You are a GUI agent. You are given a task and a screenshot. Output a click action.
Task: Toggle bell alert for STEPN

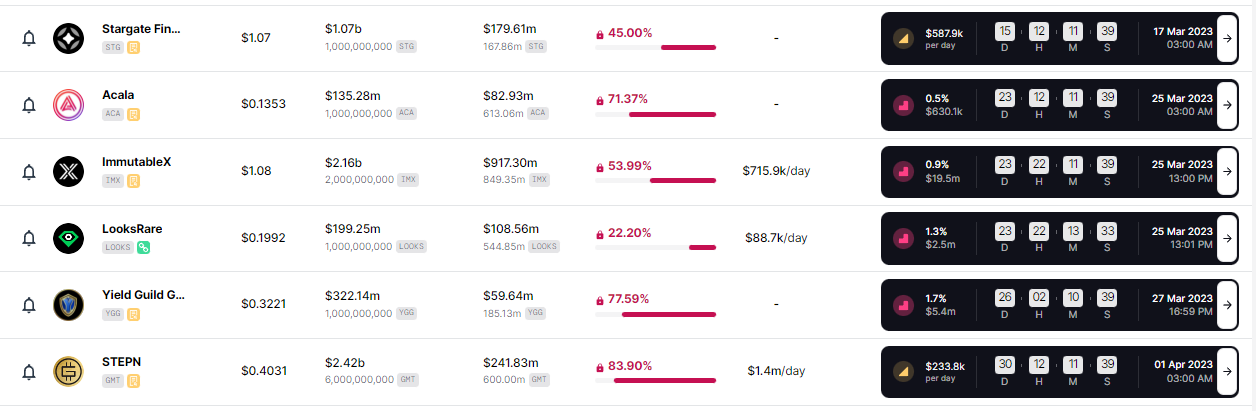(29, 371)
